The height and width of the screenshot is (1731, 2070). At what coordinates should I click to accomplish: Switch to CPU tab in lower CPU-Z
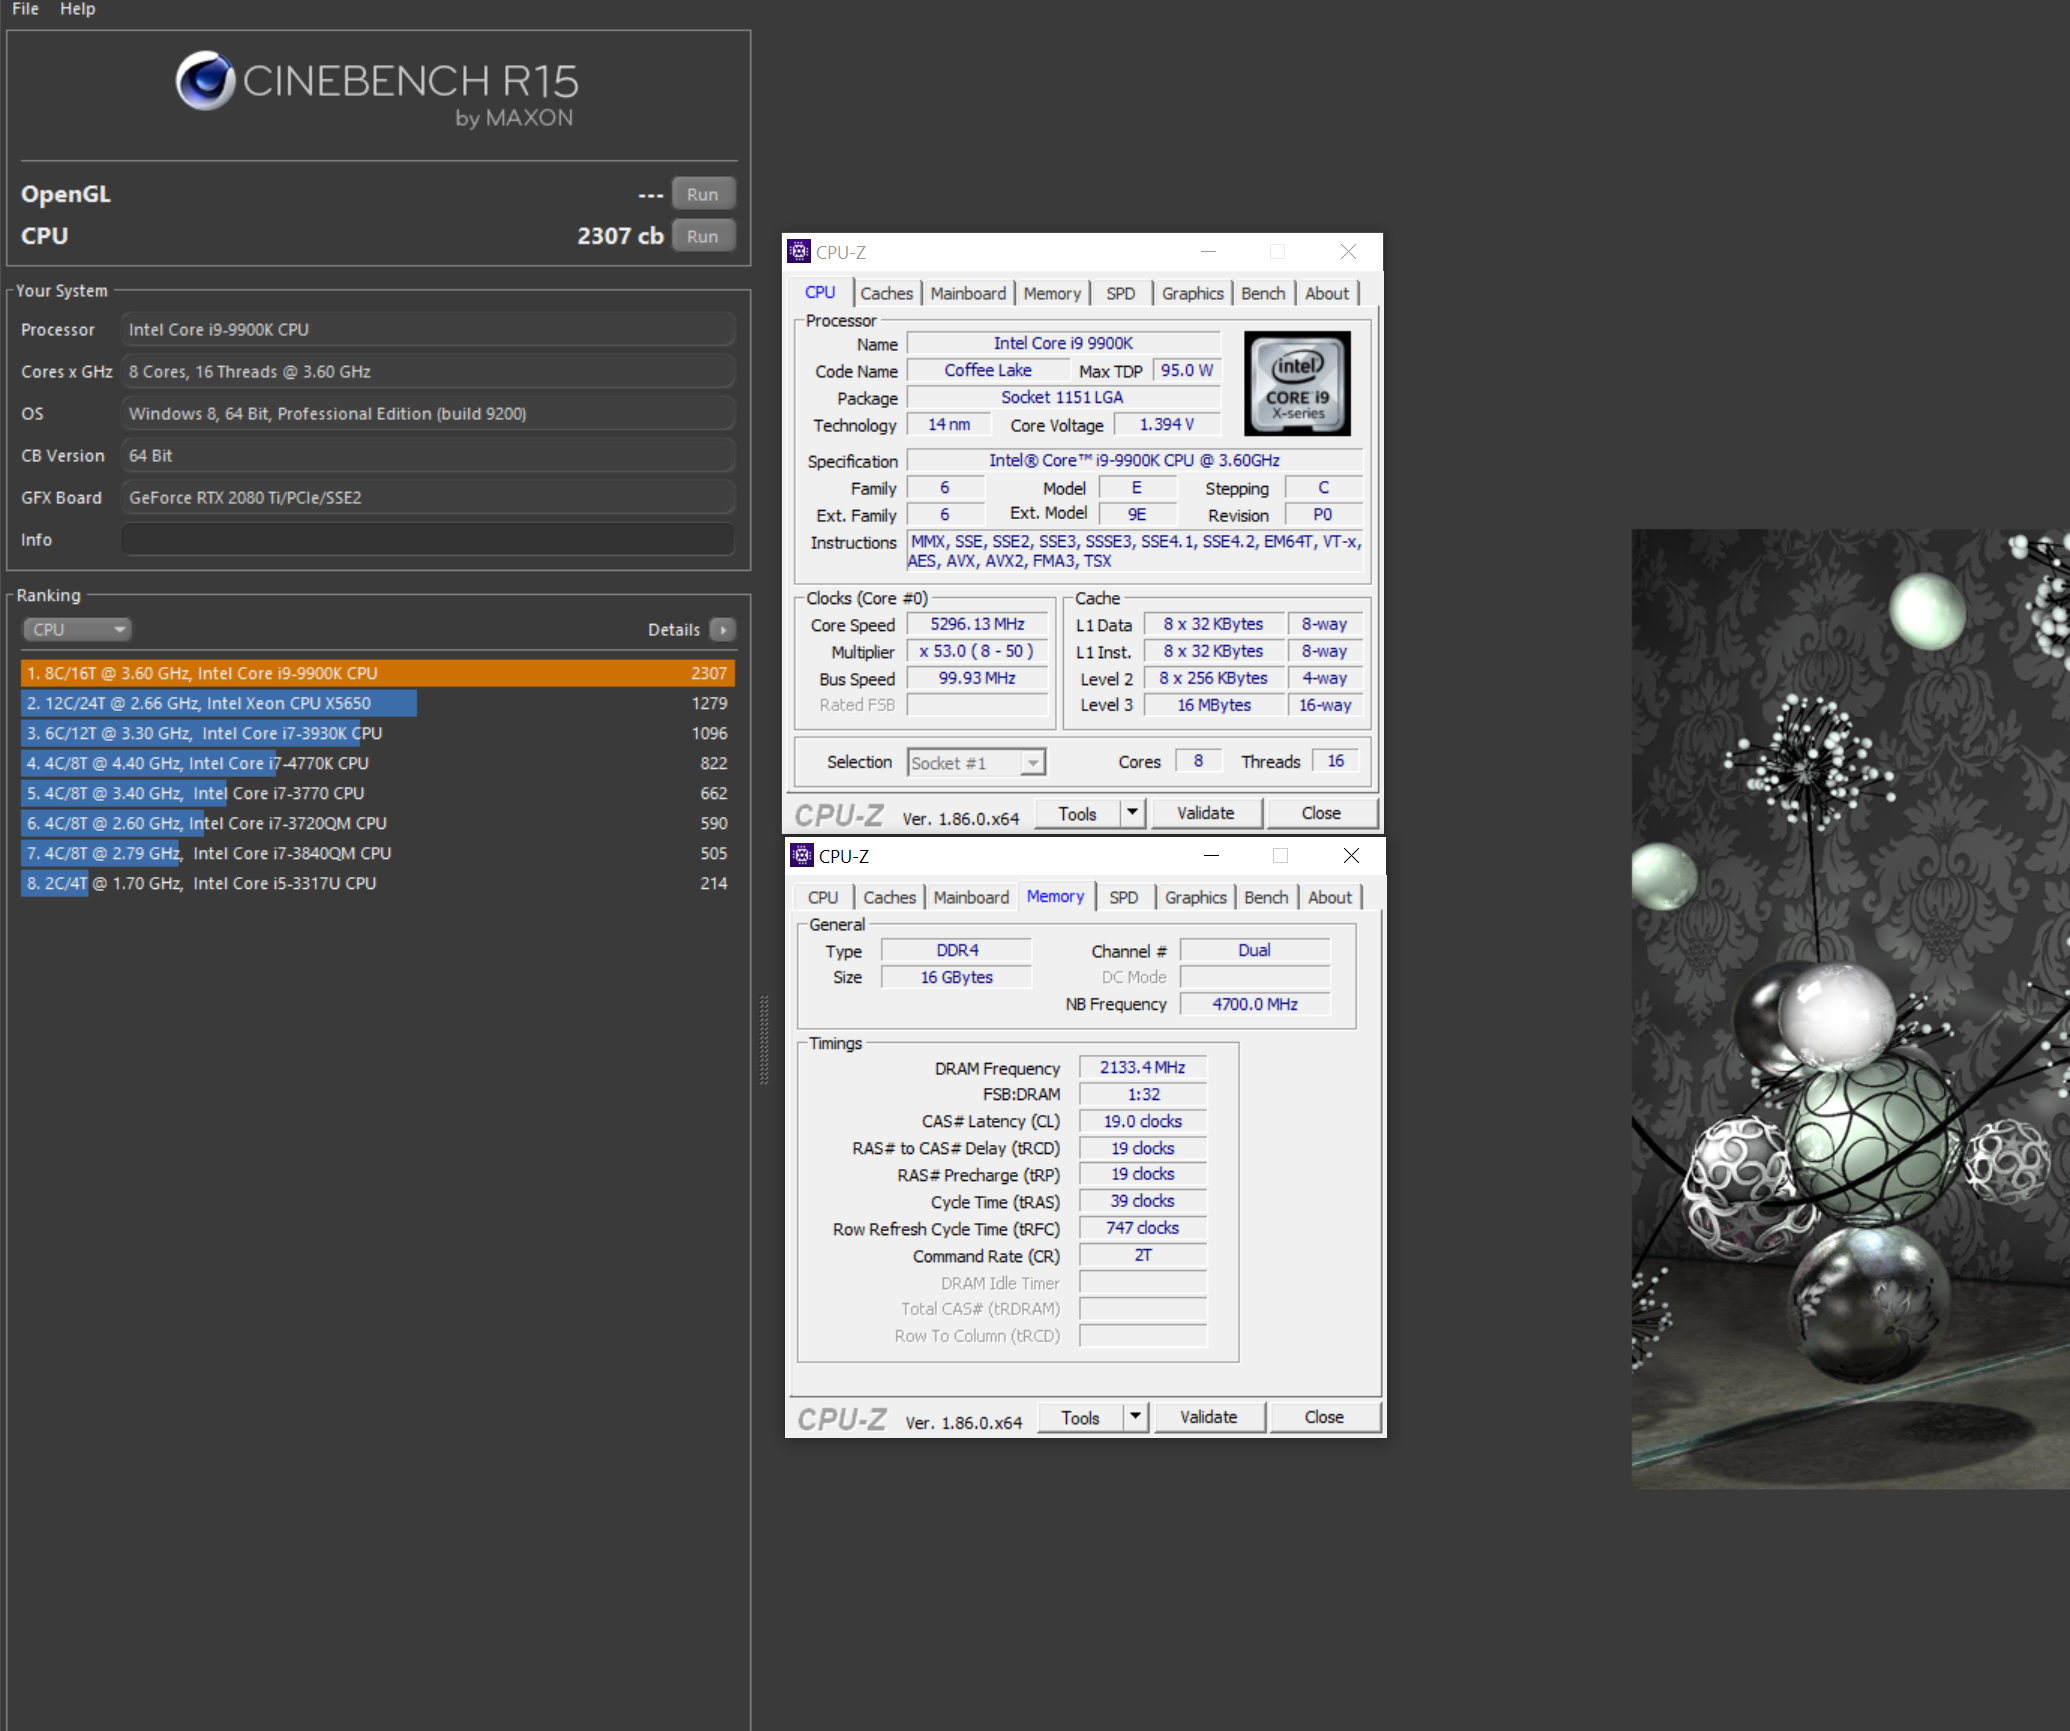pyautogui.click(x=823, y=897)
